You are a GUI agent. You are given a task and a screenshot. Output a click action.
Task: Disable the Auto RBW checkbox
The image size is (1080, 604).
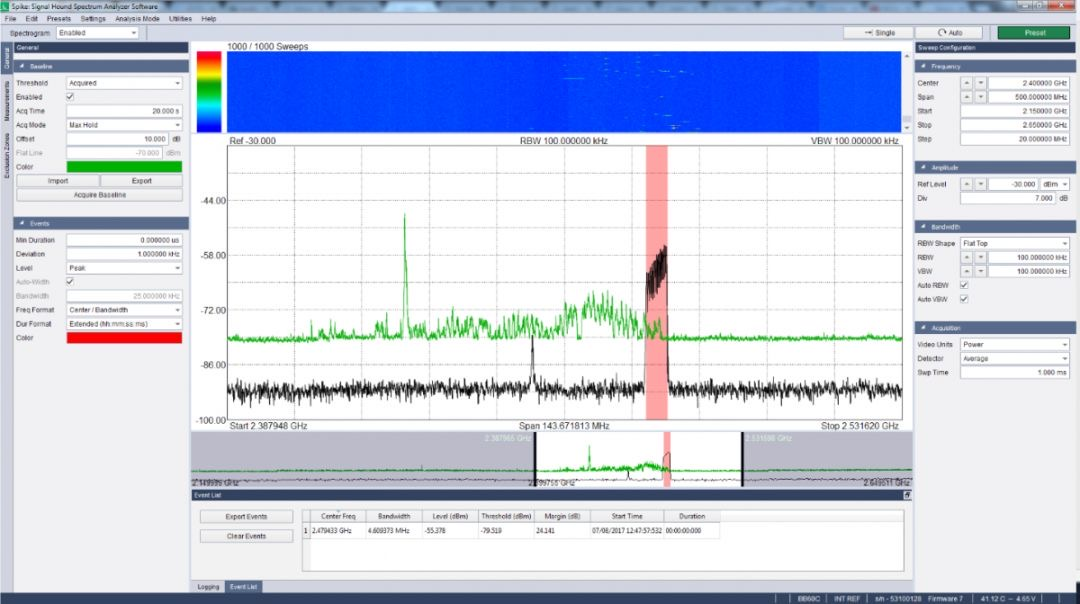(x=964, y=285)
